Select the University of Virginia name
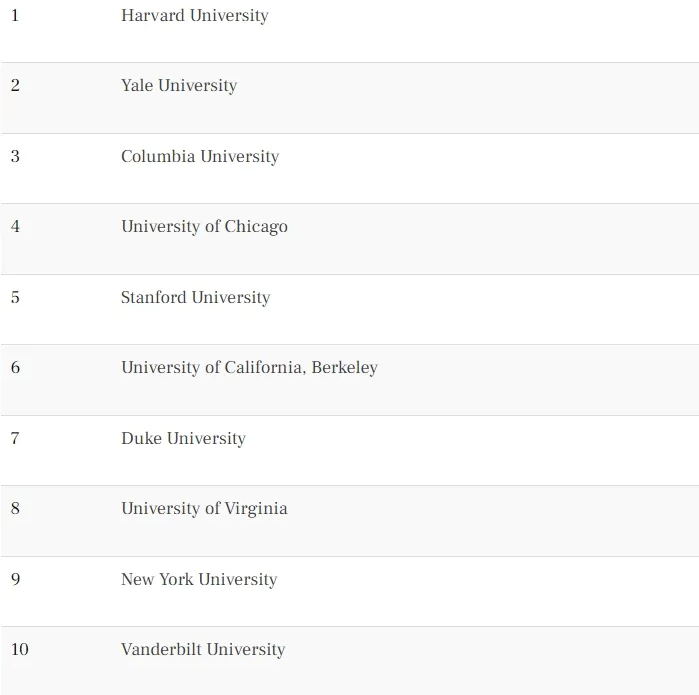Screen dimensions: 699x695 (204, 509)
